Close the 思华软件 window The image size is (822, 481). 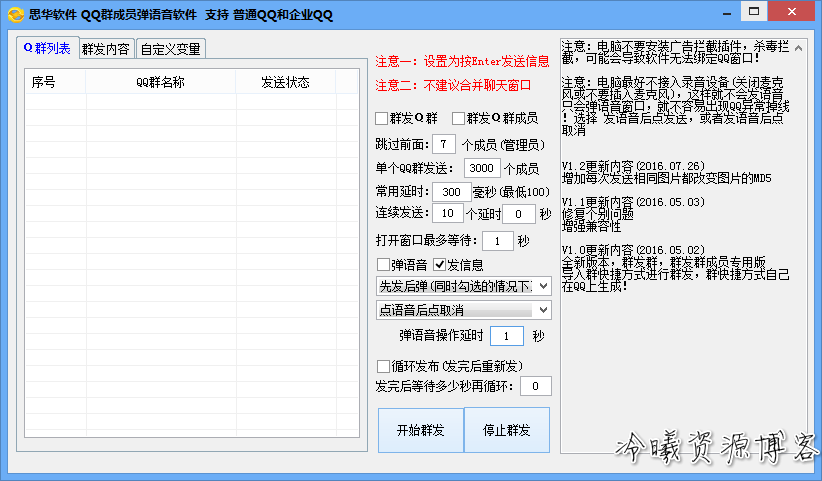click(x=792, y=12)
